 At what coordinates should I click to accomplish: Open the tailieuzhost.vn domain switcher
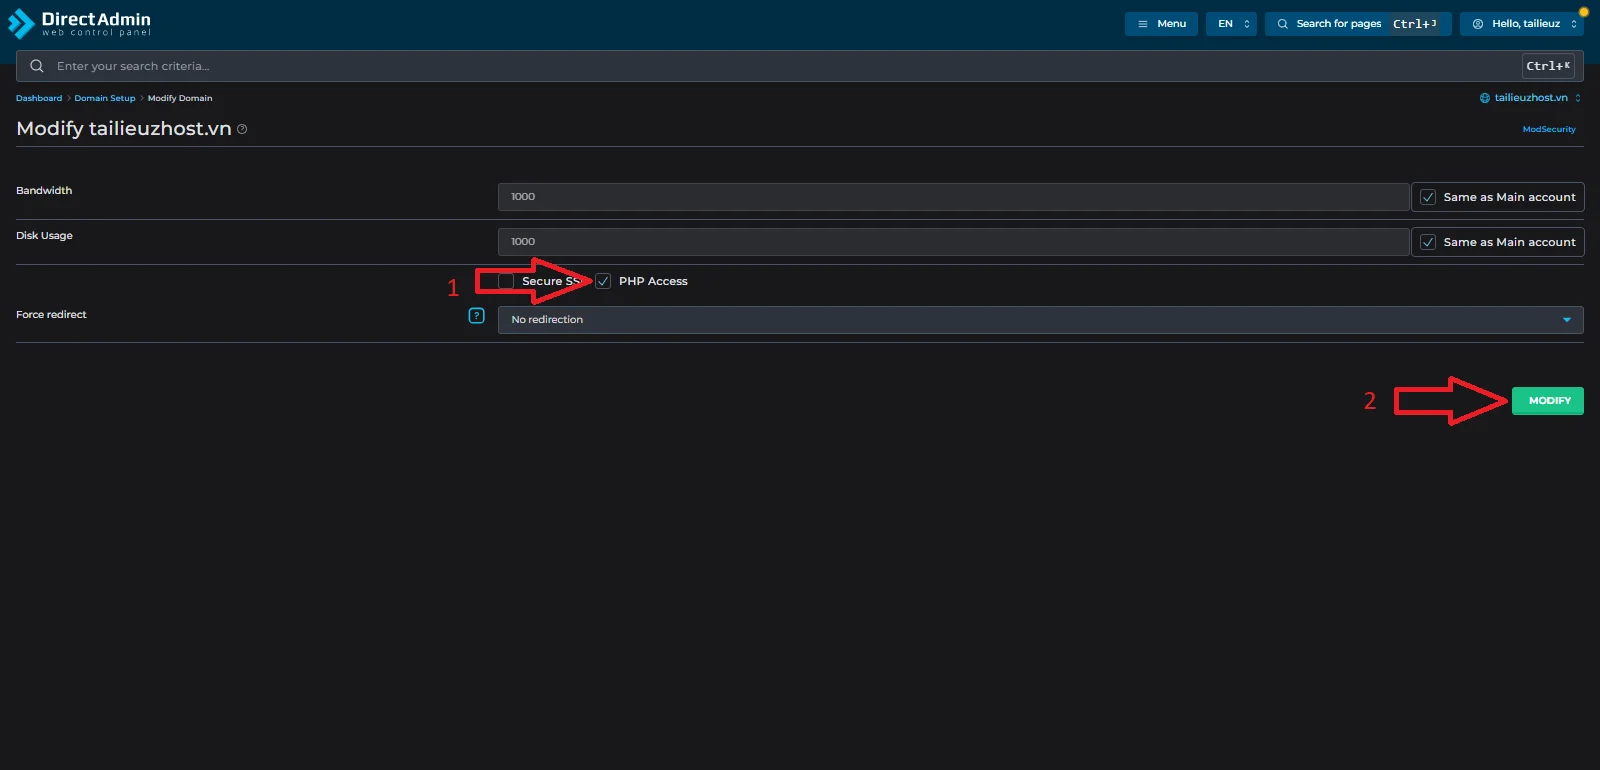pyautogui.click(x=1531, y=98)
